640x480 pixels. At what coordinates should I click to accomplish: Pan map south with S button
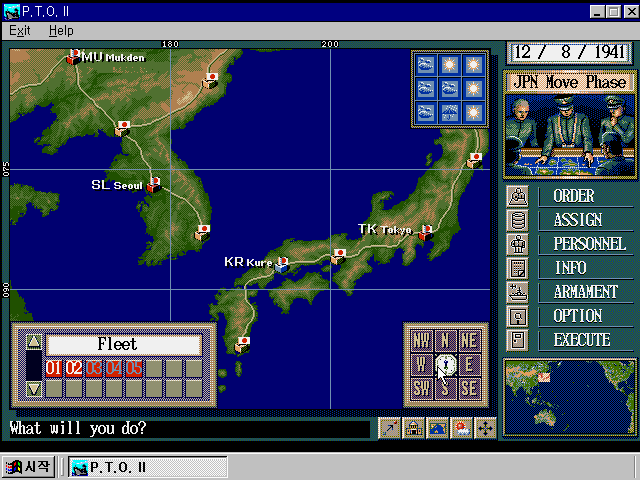click(445, 389)
